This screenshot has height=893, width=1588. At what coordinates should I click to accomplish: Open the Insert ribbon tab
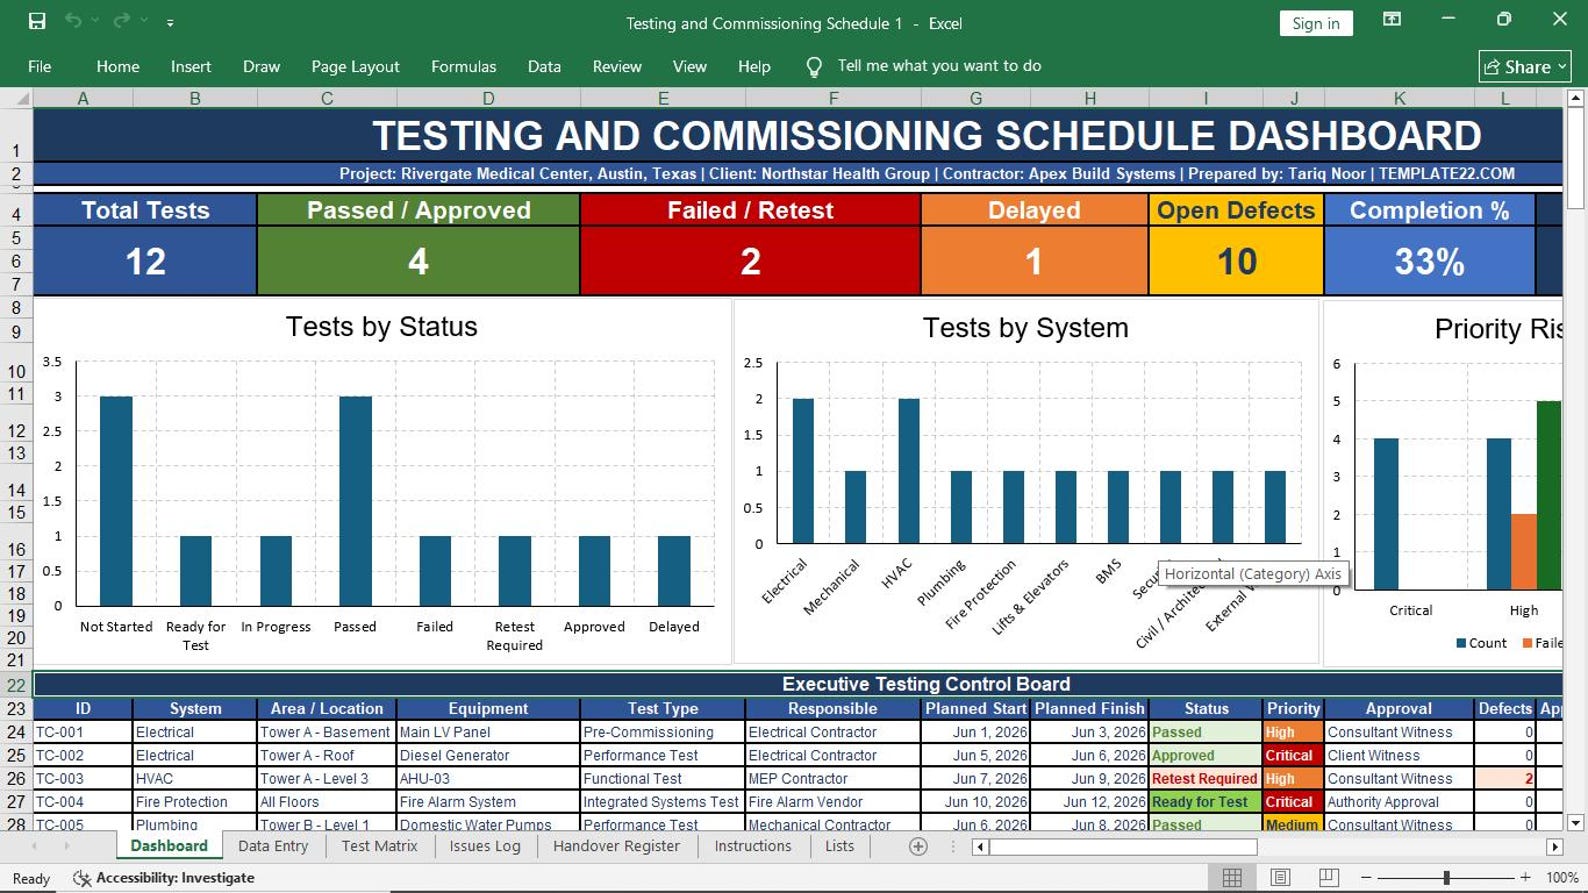coord(191,66)
